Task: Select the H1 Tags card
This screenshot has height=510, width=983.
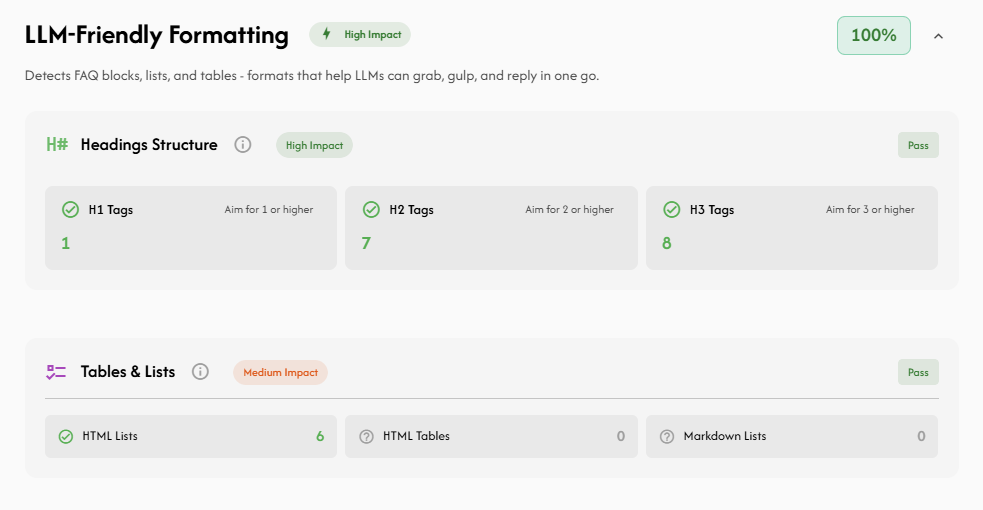Action: [x=190, y=228]
